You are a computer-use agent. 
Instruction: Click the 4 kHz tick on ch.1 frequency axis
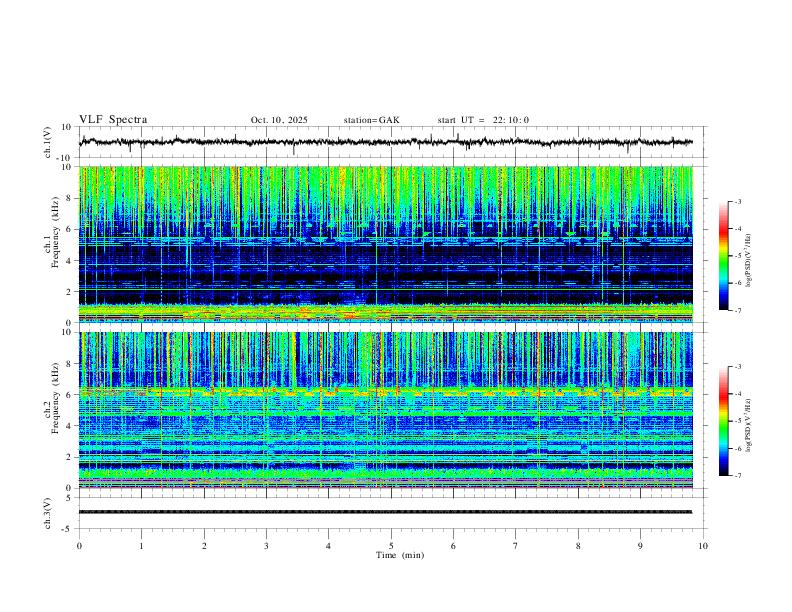[x=69, y=261]
